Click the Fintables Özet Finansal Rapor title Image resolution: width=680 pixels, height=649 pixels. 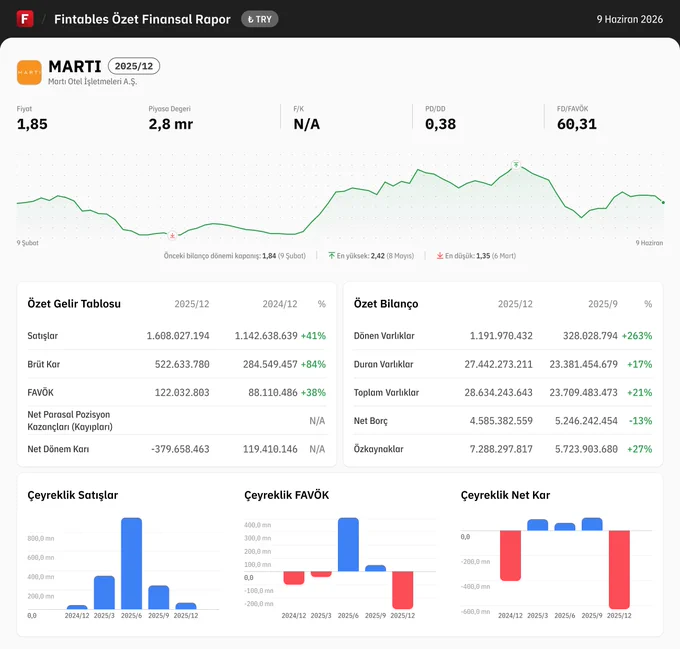pos(142,19)
